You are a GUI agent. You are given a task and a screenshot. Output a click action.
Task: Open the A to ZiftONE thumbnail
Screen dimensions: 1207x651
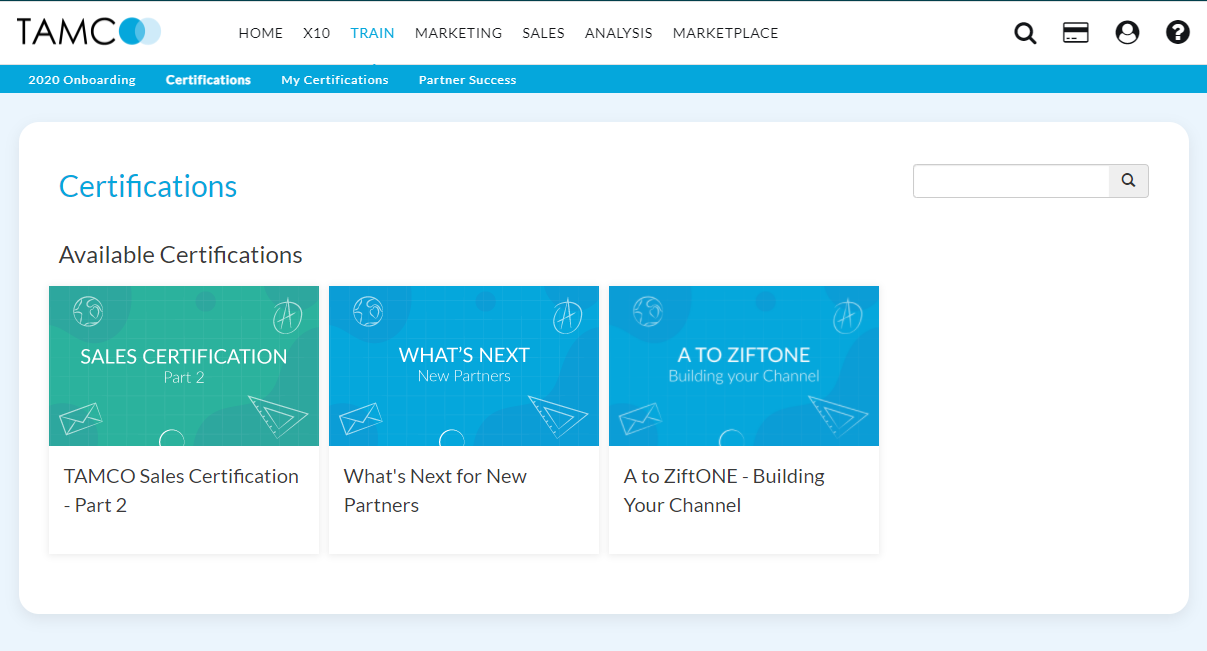tap(744, 366)
